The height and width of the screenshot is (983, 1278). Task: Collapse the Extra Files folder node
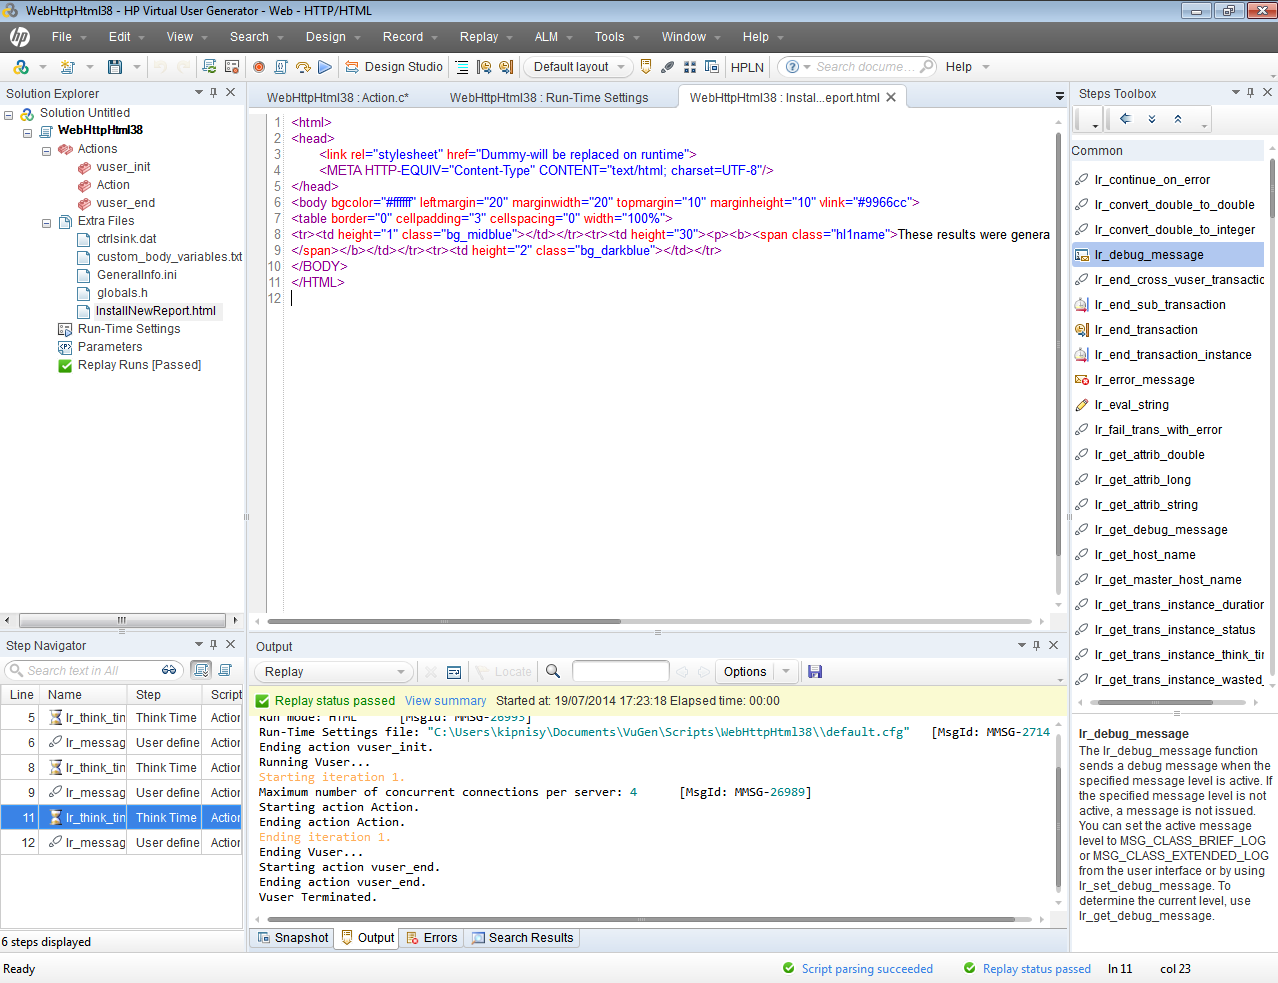pyautogui.click(x=46, y=223)
